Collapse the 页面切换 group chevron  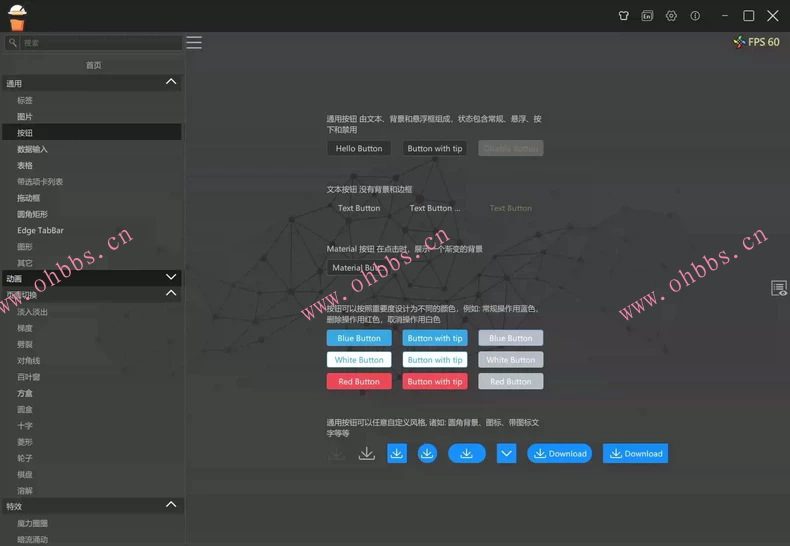171,293
